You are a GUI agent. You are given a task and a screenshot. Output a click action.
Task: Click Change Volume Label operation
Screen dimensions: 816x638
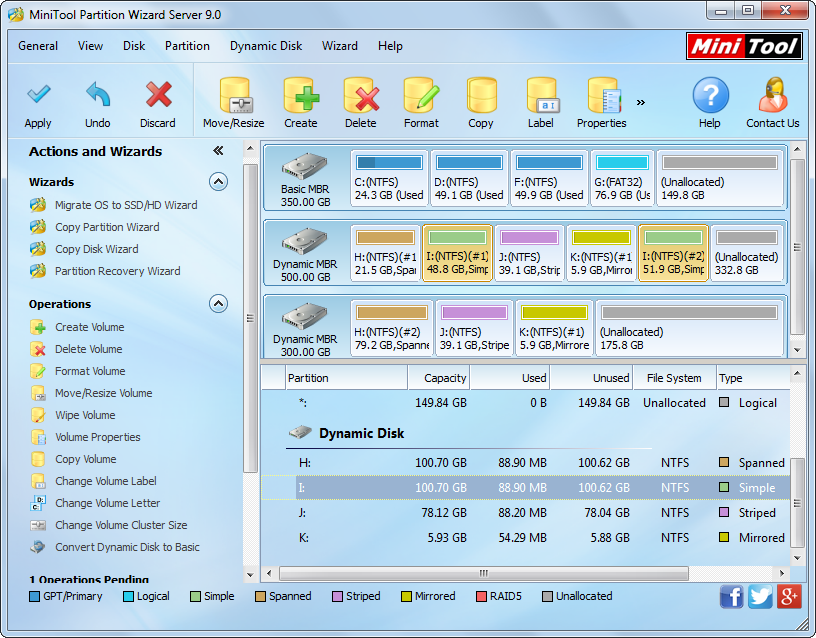point(106,481)
